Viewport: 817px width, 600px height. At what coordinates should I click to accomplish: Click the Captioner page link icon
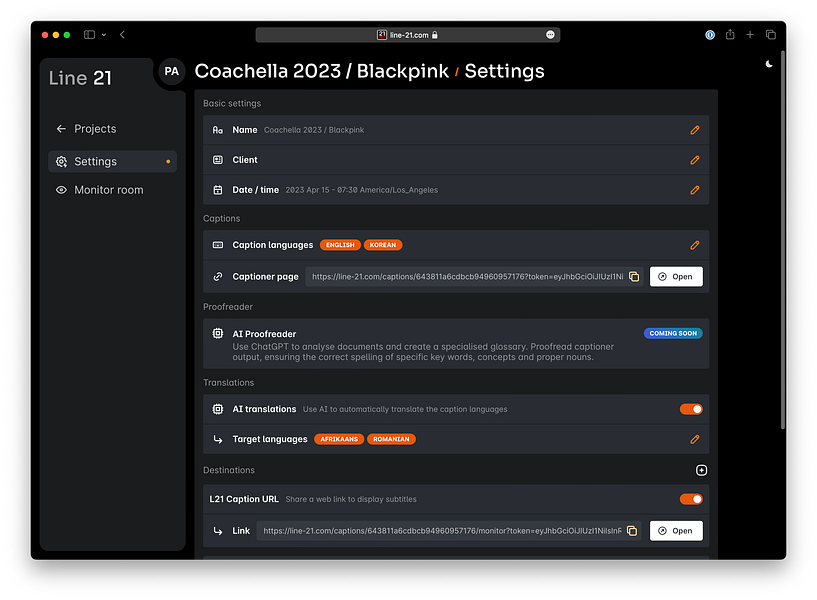[x=218, y=277]
